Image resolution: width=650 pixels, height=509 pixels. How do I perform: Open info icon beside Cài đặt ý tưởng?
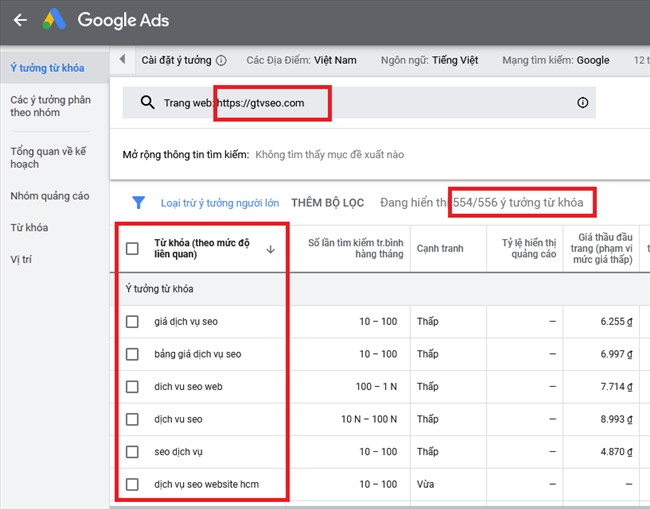pyautogui.click(x=221, y=61)
